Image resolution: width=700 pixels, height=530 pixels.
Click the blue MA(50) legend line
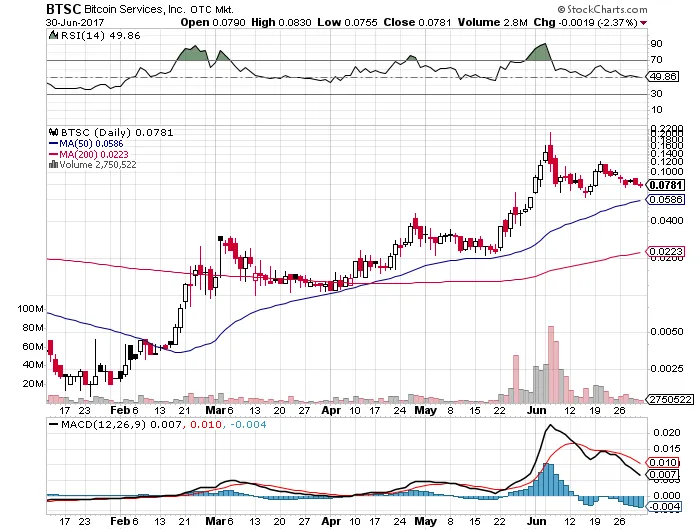[53, 144]
